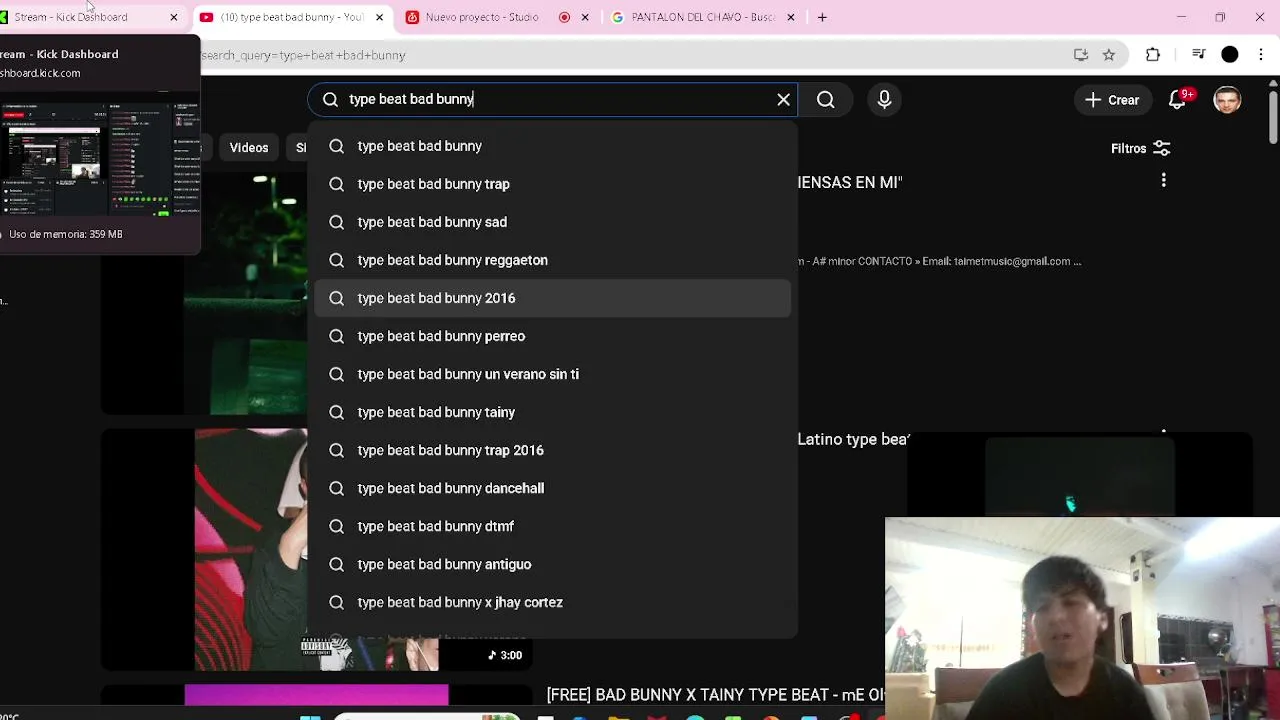Start voice search with microphone

[884, 99]
